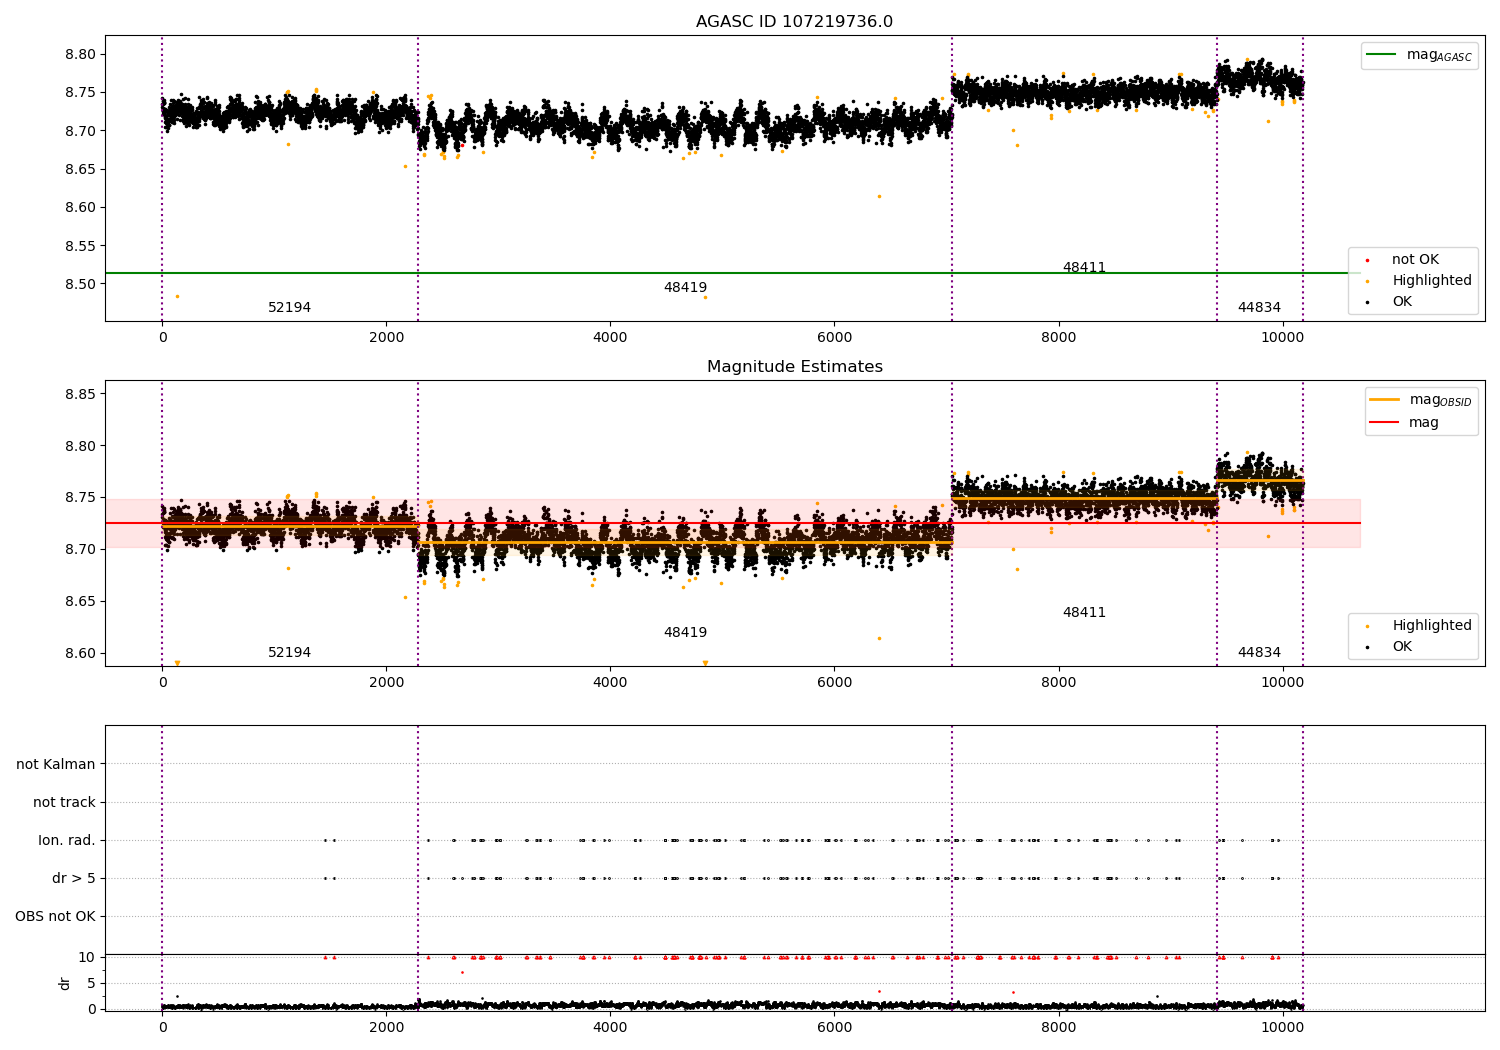Screen dimensions: 1500x1050
Task: Click the 8000 x-axis tick under the bottom plot
Action: (1058, 1028)
